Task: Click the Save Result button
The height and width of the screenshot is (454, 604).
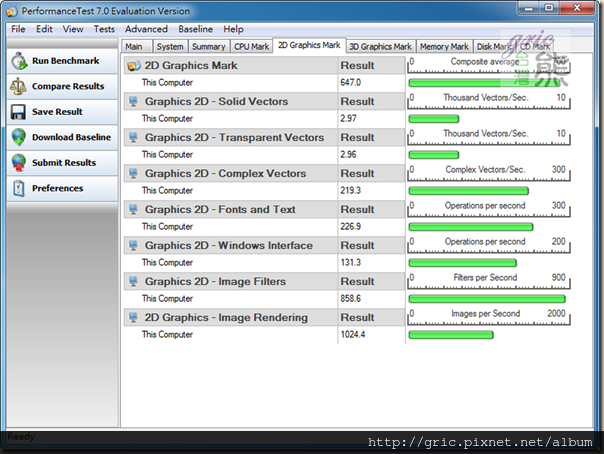Action: [x=62, y=112]
